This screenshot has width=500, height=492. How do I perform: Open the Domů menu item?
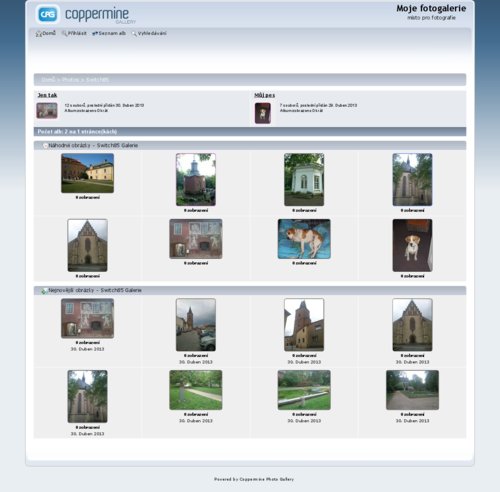[x=49, y=33]
